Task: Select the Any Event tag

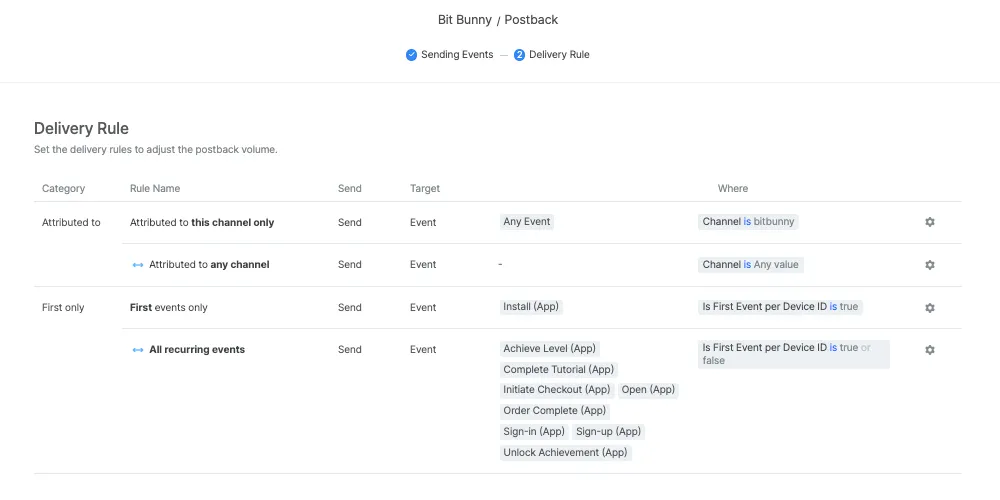Action: click(527, 222)
